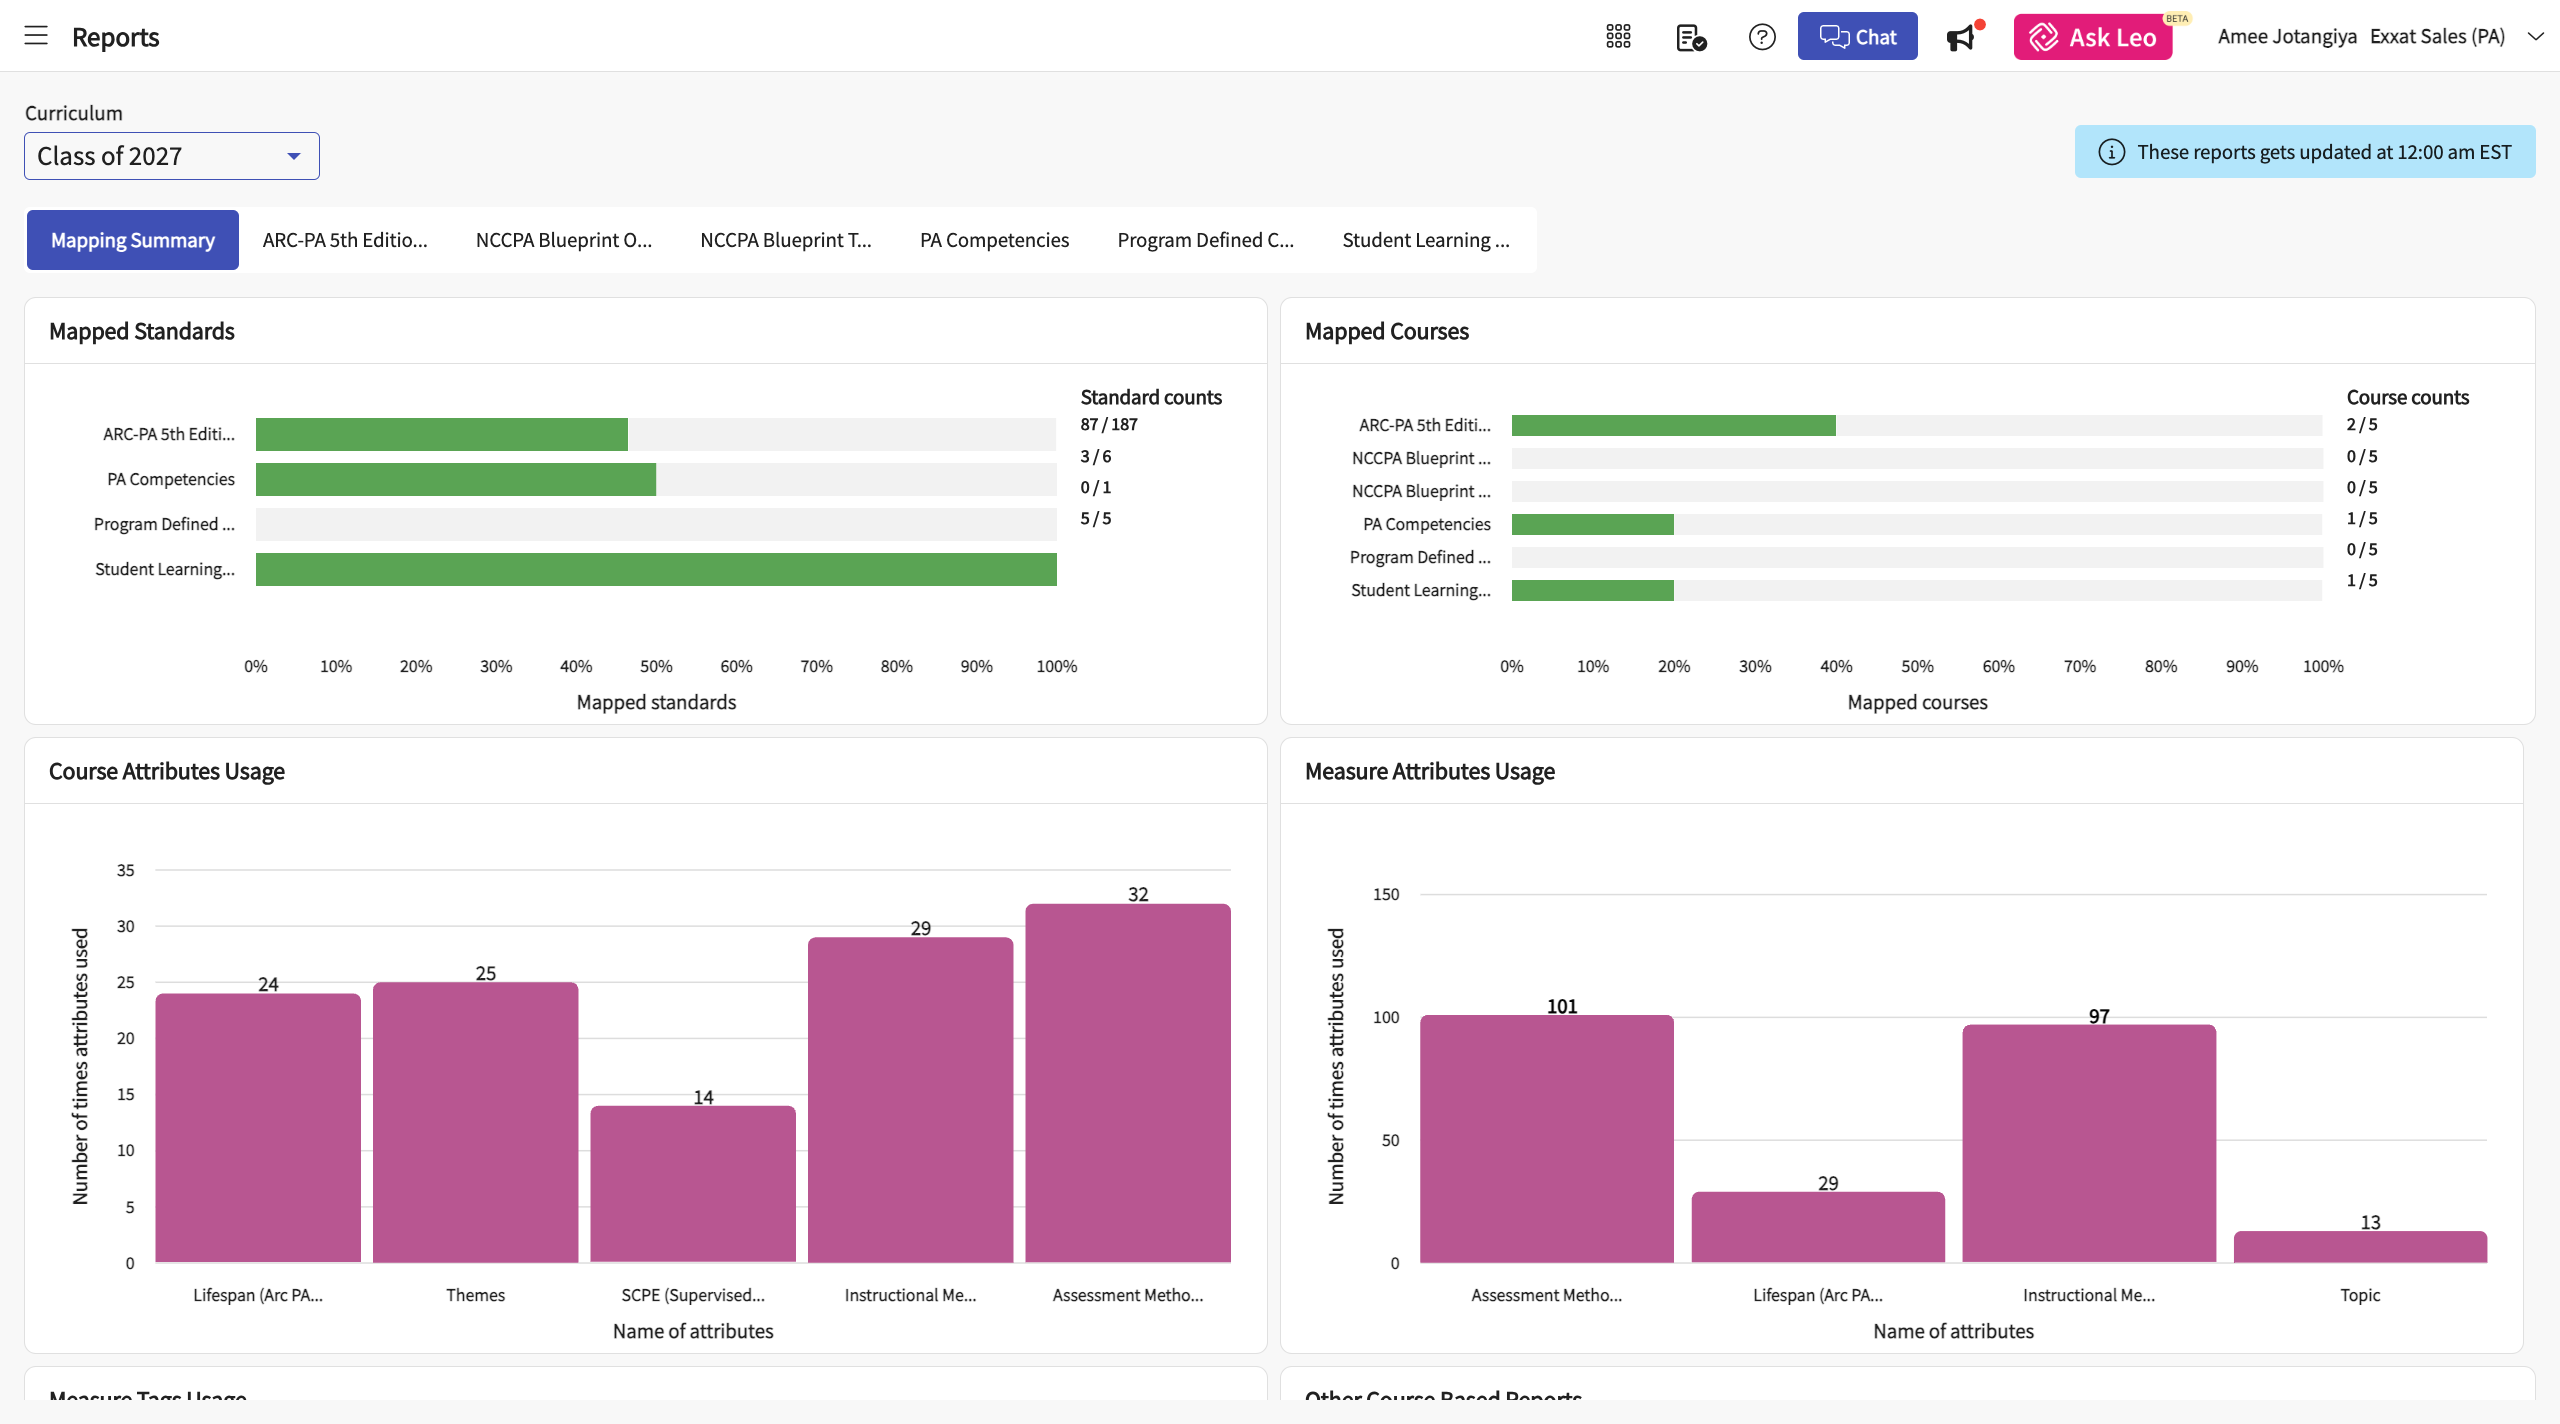Open the Student Learning tab
The height and width of the screenshot is (1424, 2560).
[x=1425, y=240]
